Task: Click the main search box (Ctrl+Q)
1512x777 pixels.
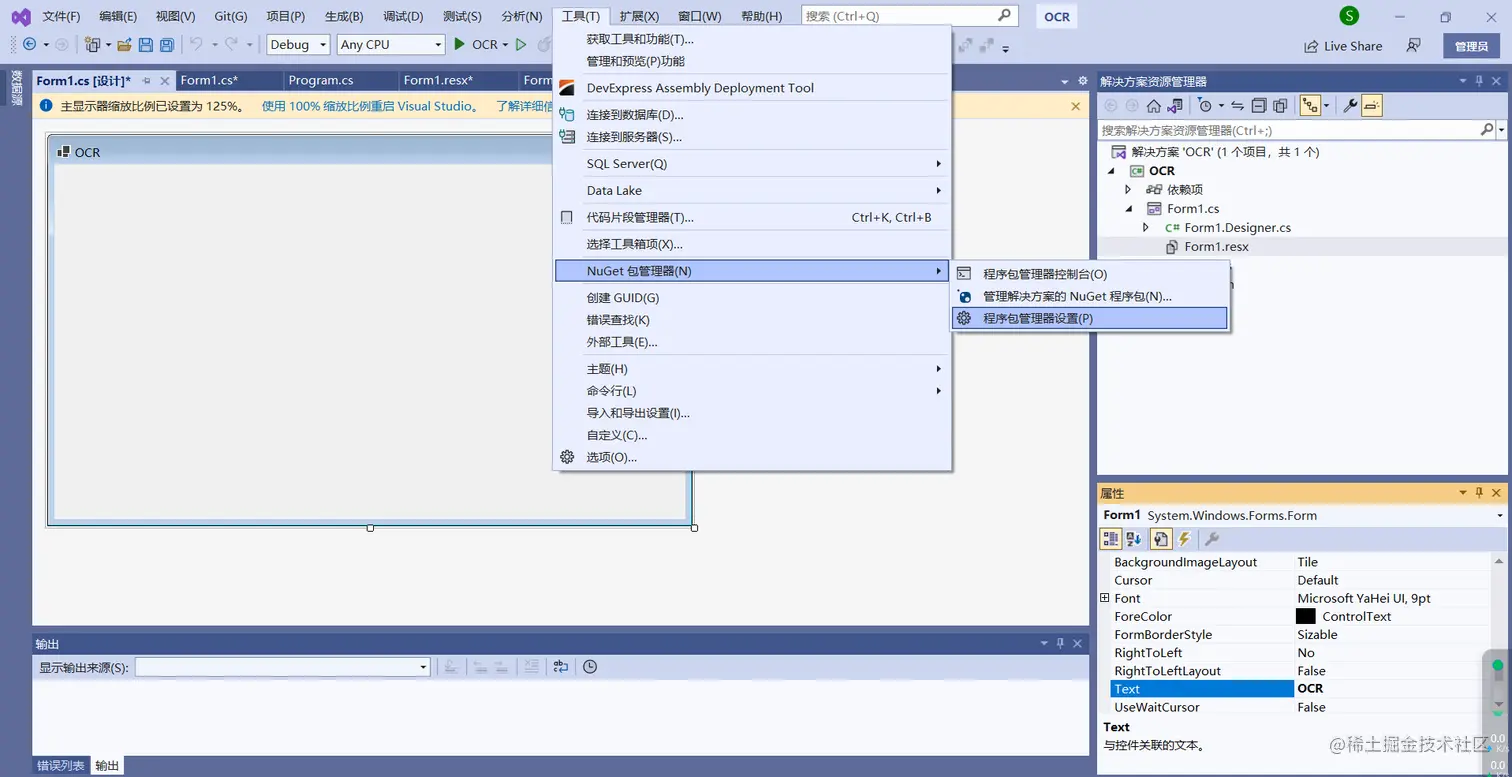Action: [x=910, y=16]
